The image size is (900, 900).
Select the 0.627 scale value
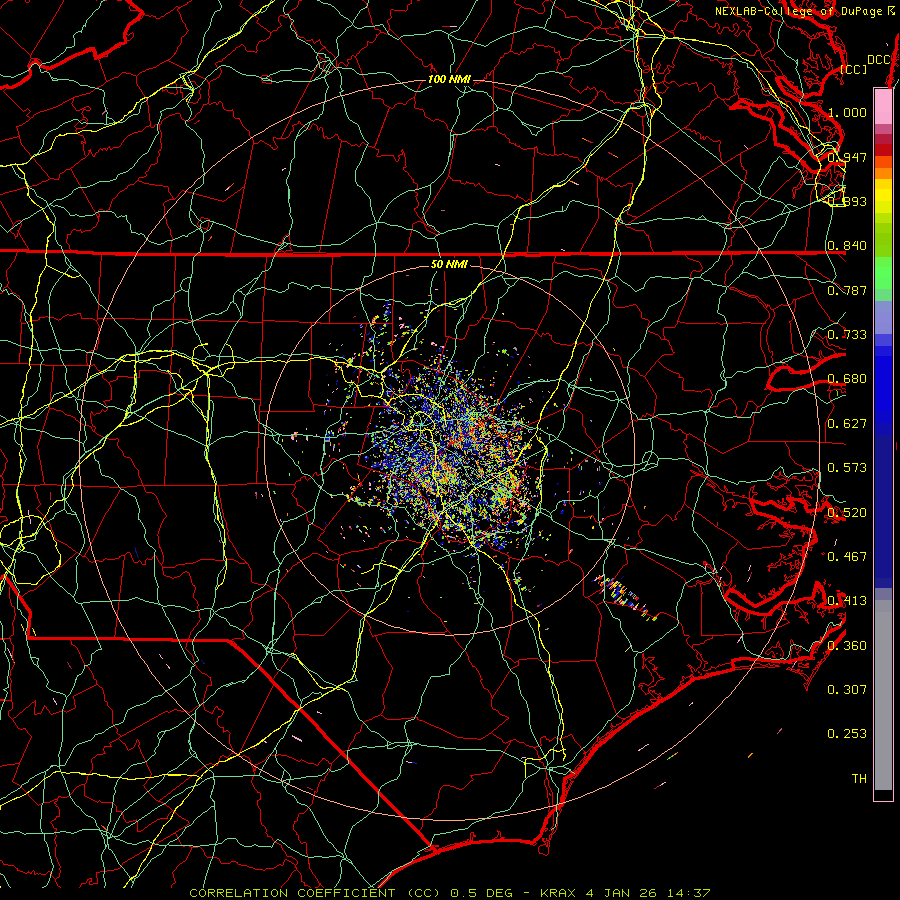tap(847, 424)
